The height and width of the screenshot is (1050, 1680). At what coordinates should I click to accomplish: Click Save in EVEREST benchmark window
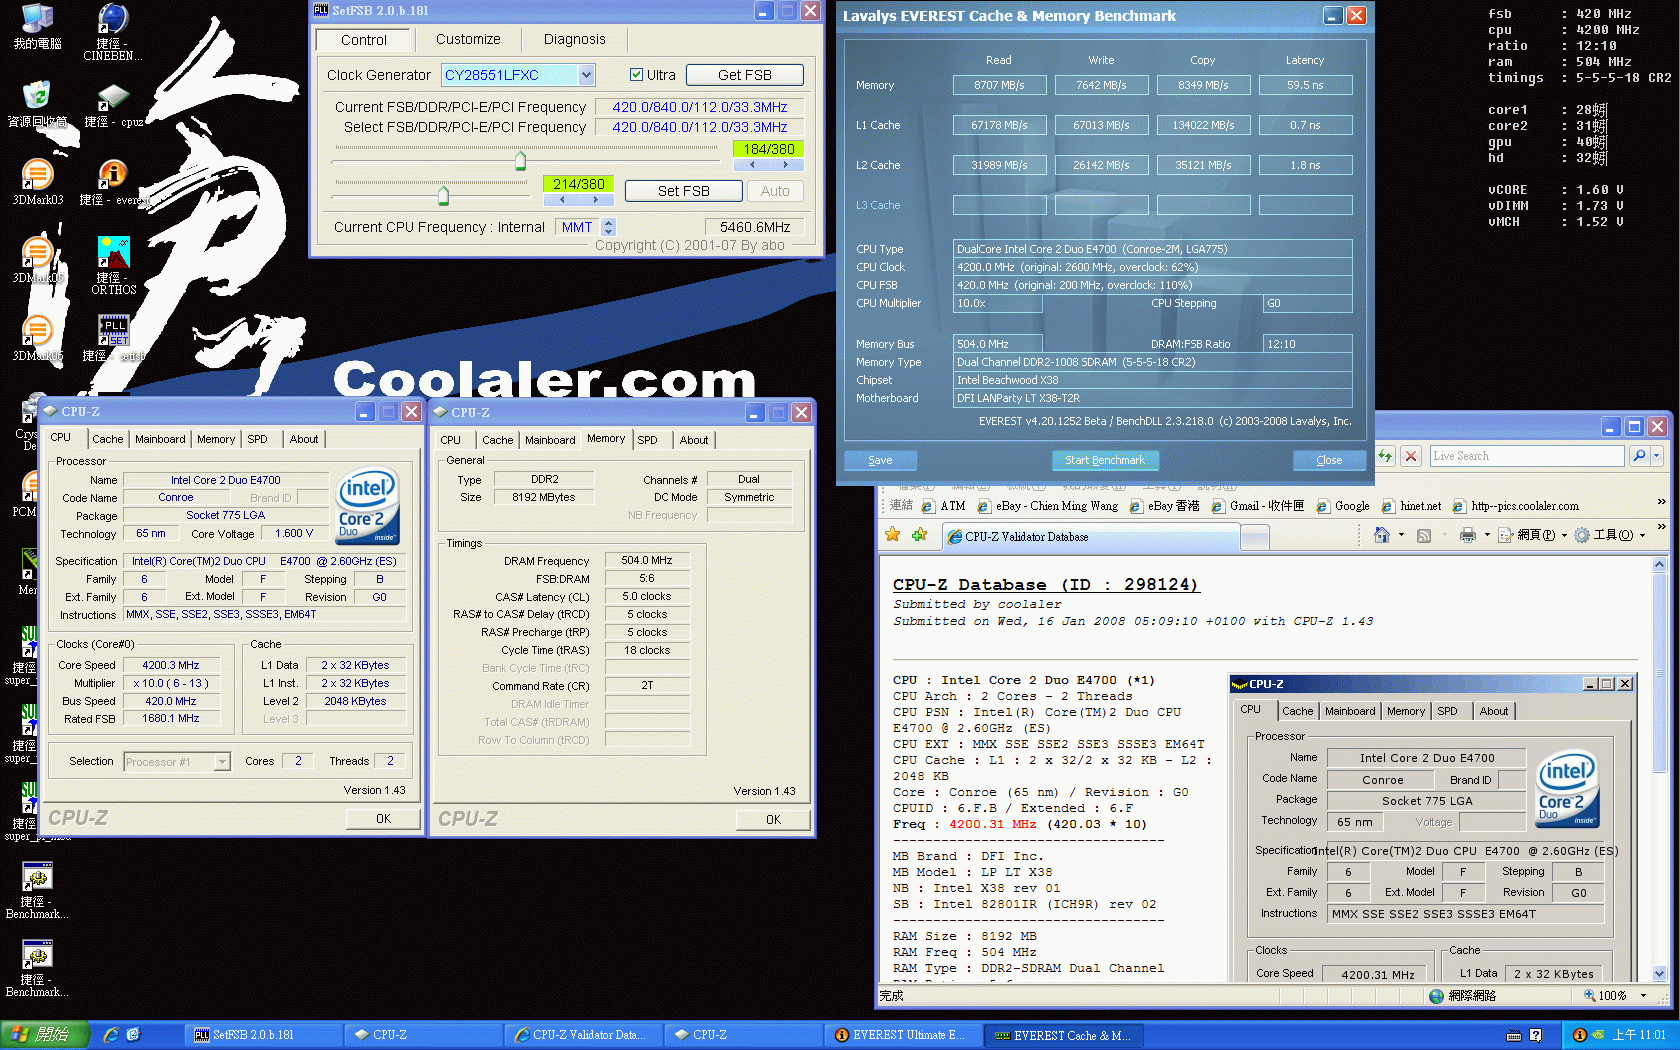click(880, 460)
